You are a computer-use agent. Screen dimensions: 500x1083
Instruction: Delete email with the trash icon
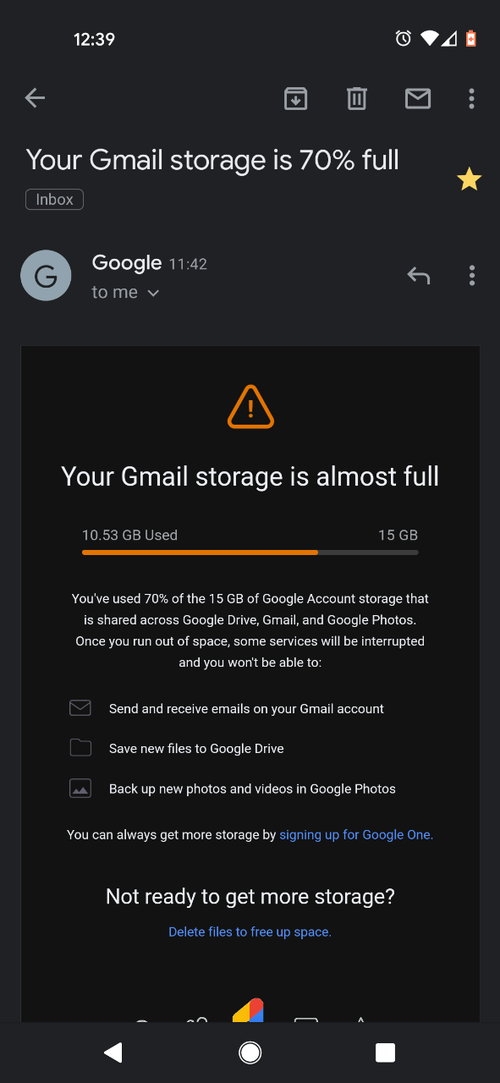356,99
